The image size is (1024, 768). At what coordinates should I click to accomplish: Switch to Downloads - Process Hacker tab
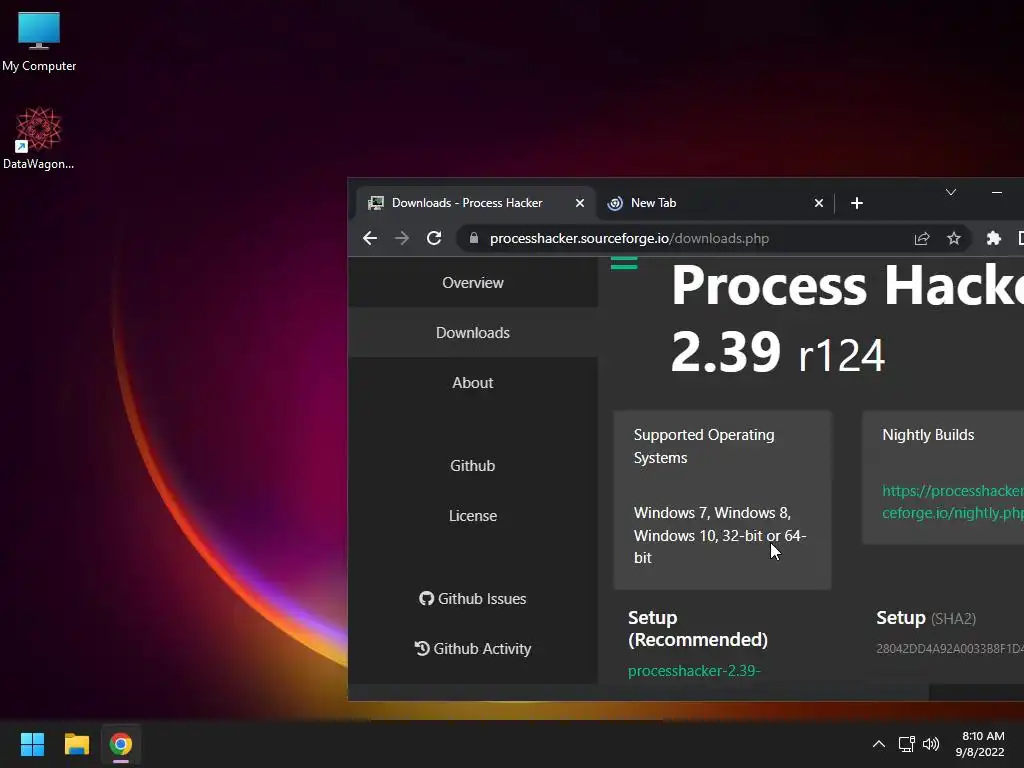tap(475, 203)
